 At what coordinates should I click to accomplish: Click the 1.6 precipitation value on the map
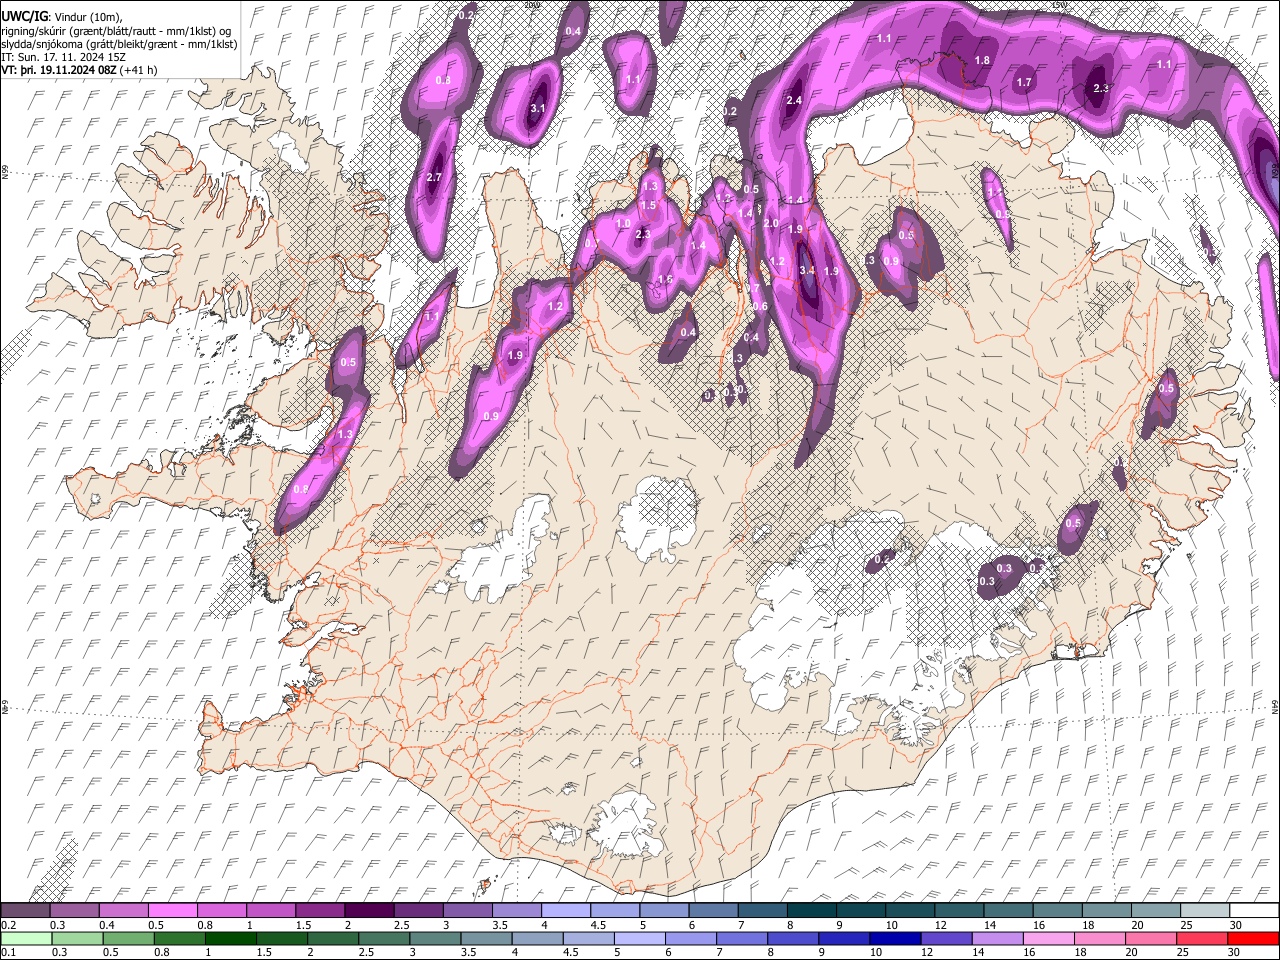(x=665, y=279)
